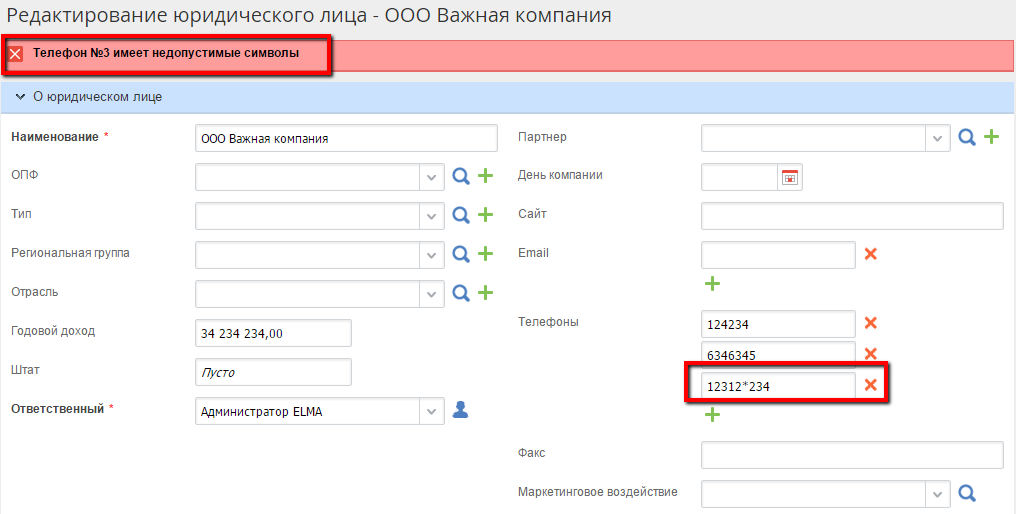Expand the Партнер dropdown
The height and width of the screenshot is (514, 1016).
(938, 138)
